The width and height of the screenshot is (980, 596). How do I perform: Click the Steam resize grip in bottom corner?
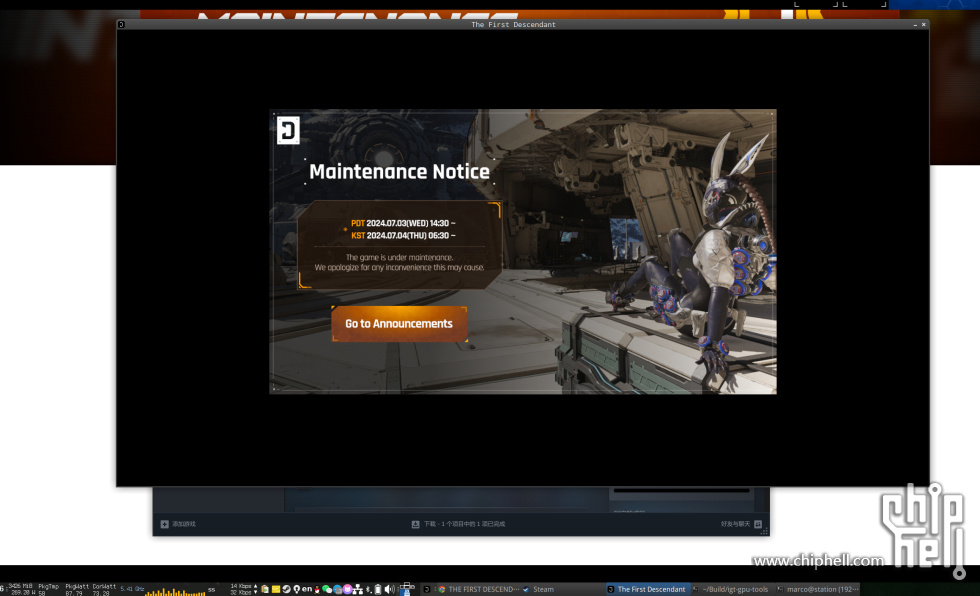764,531
